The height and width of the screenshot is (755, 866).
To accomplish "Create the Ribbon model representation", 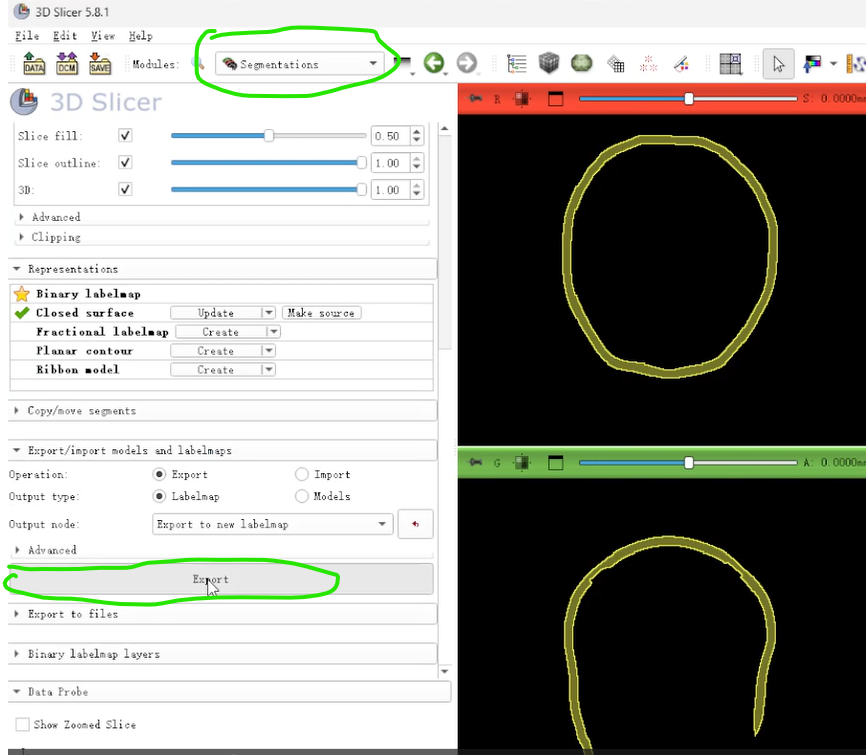I will tap(216, 369).
